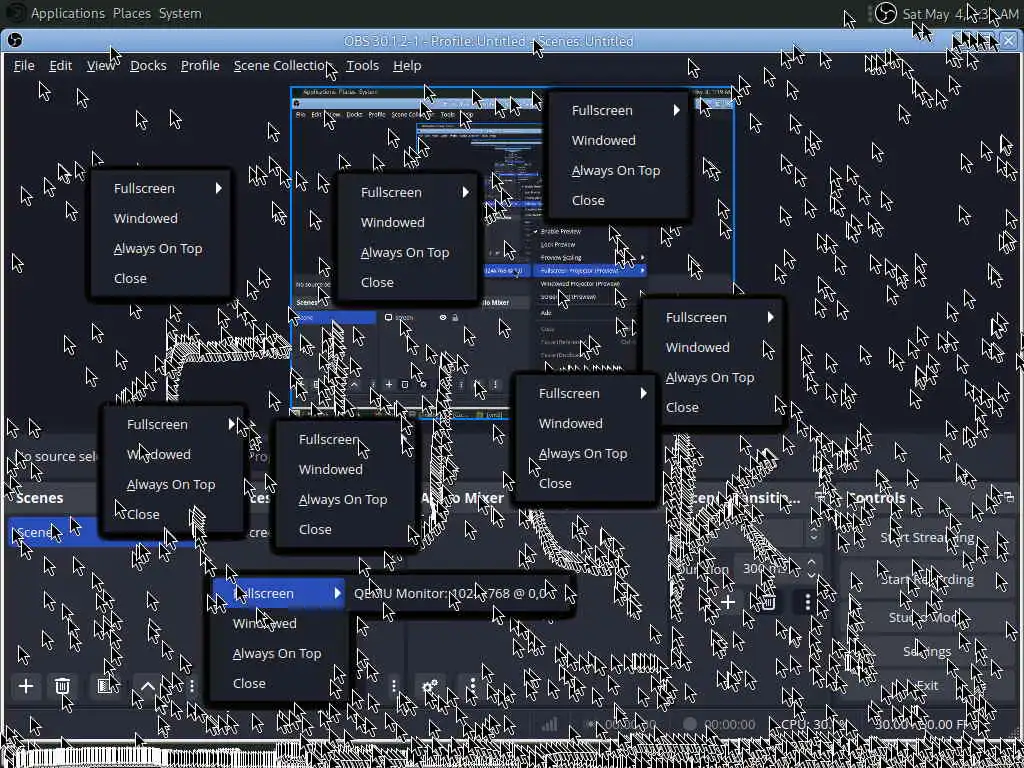Open the File menu
The height and width of the screenshot is (768, 1024).
[x=24, y=65]
